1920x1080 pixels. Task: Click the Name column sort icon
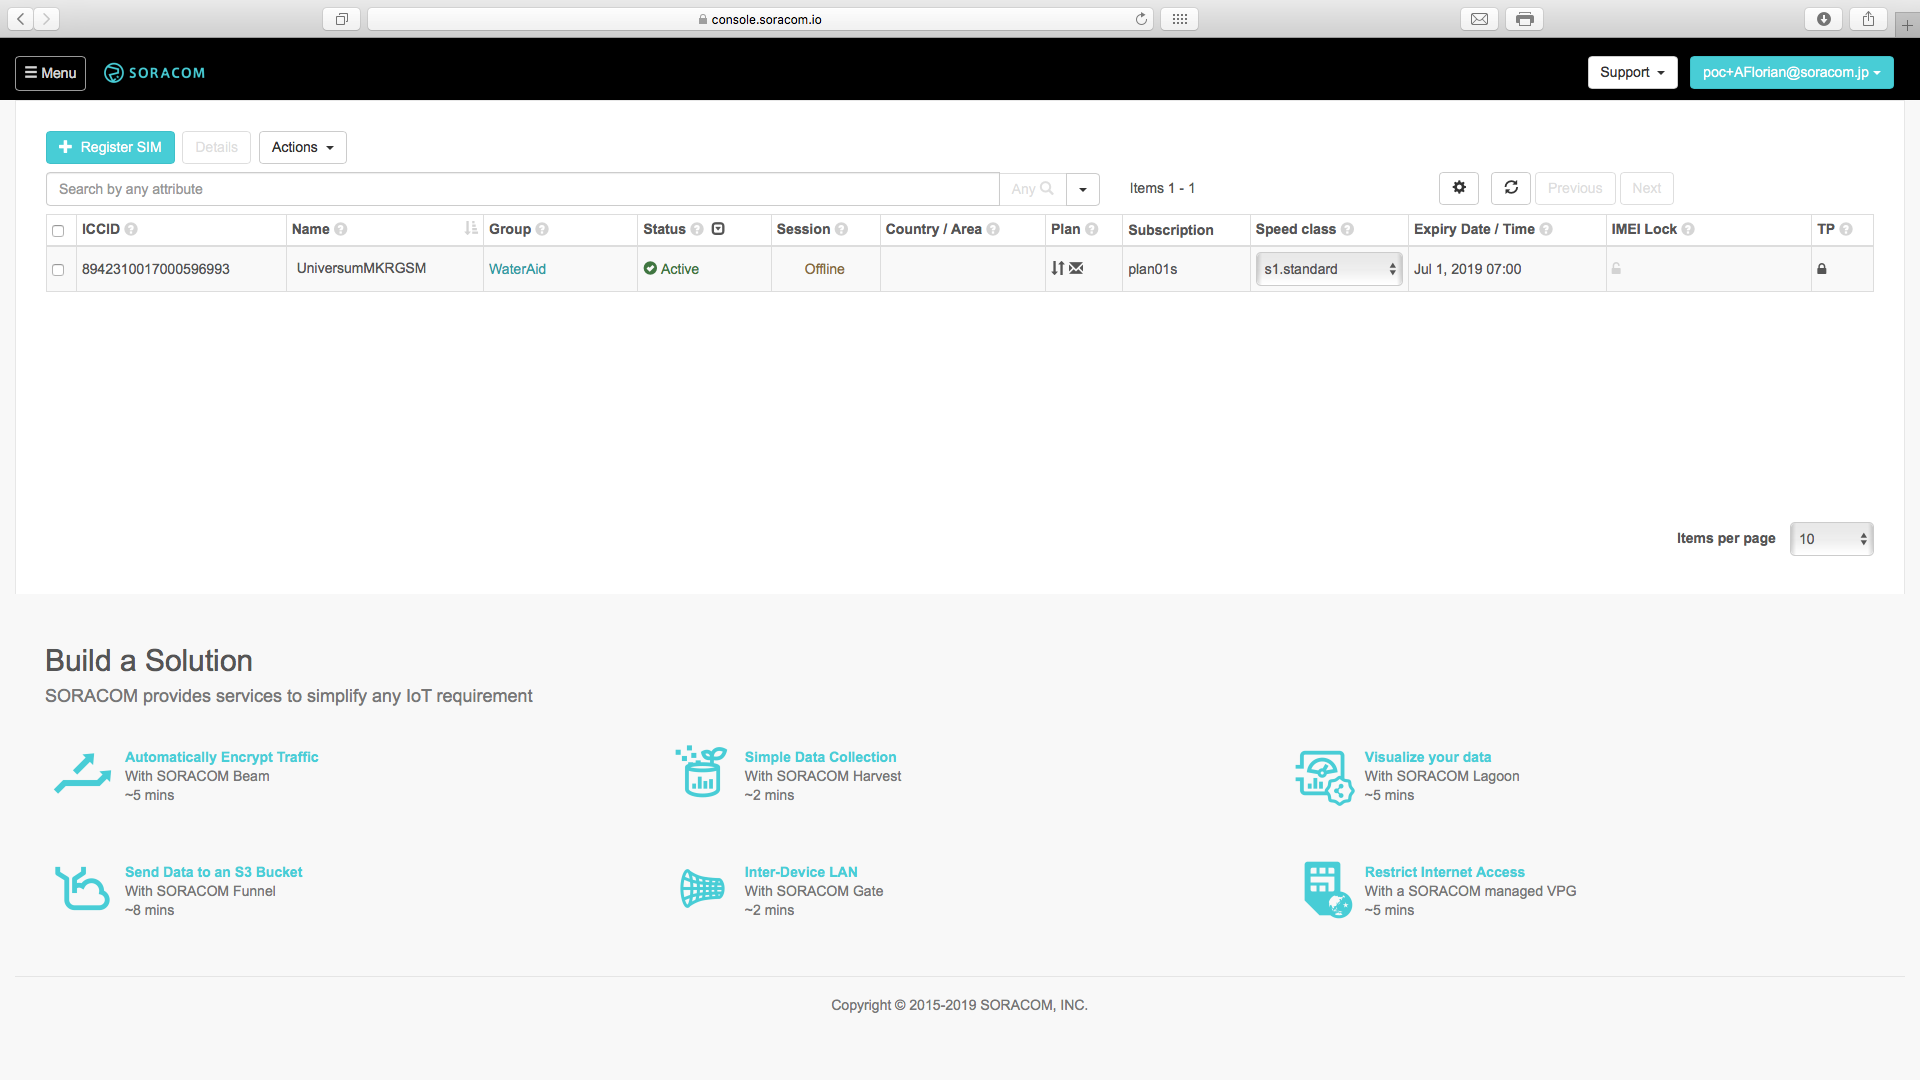tap(471, 229)
